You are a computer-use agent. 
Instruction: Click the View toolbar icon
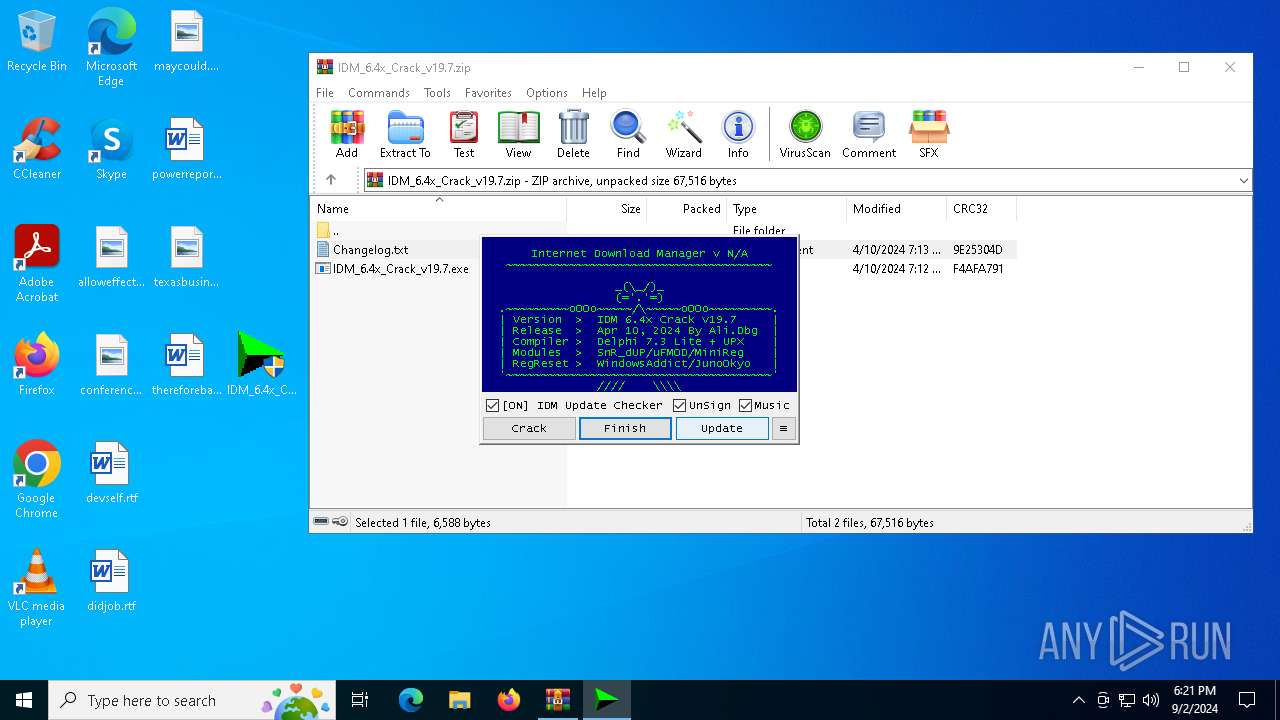518,135
